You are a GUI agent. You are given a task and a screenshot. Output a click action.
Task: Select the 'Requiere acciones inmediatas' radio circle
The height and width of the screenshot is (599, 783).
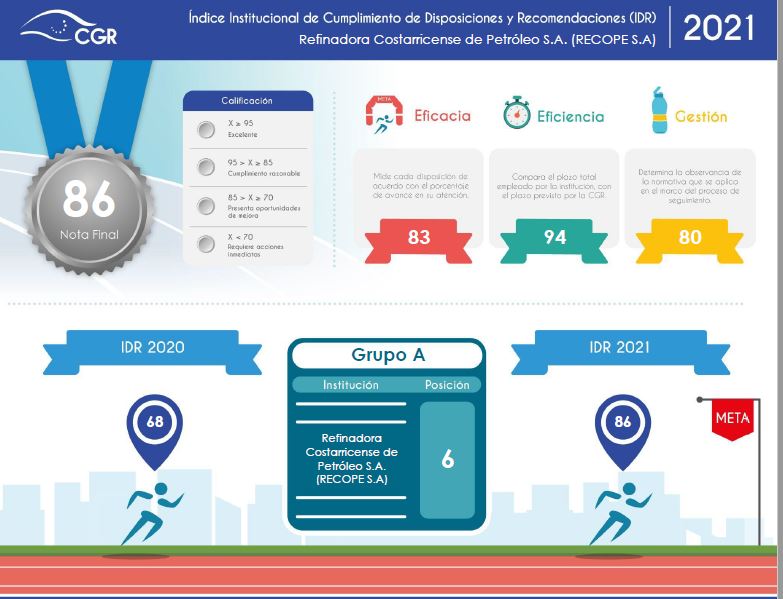(206, 243)
